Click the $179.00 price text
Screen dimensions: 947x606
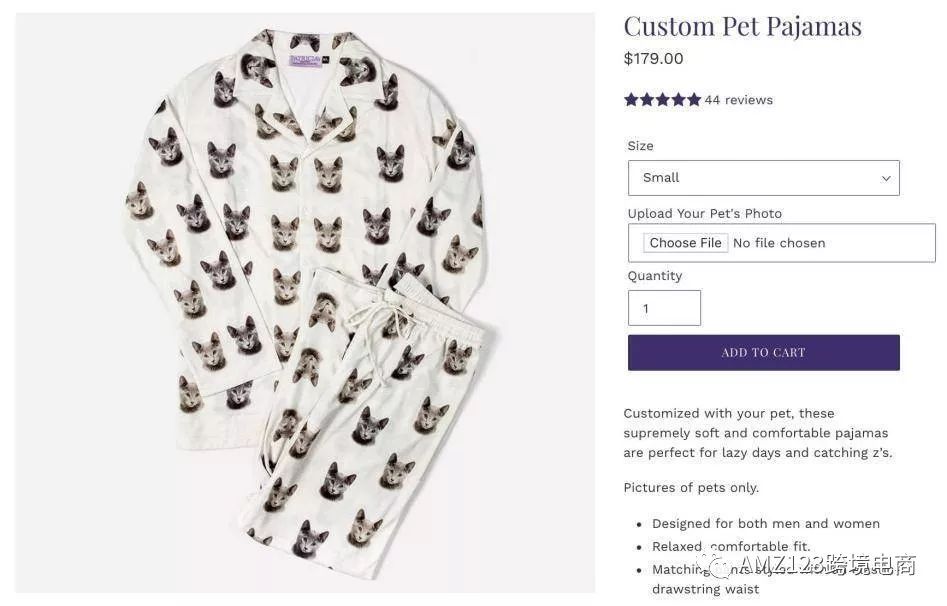pos(653,59)
